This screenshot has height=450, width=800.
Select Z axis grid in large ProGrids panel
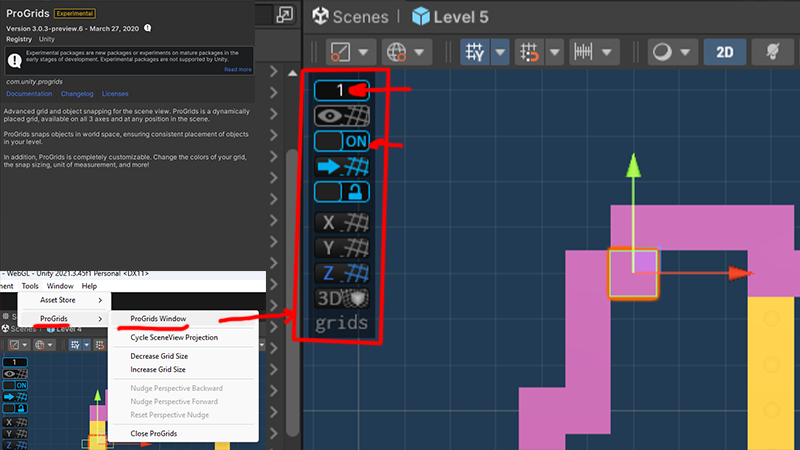(341, 273)
